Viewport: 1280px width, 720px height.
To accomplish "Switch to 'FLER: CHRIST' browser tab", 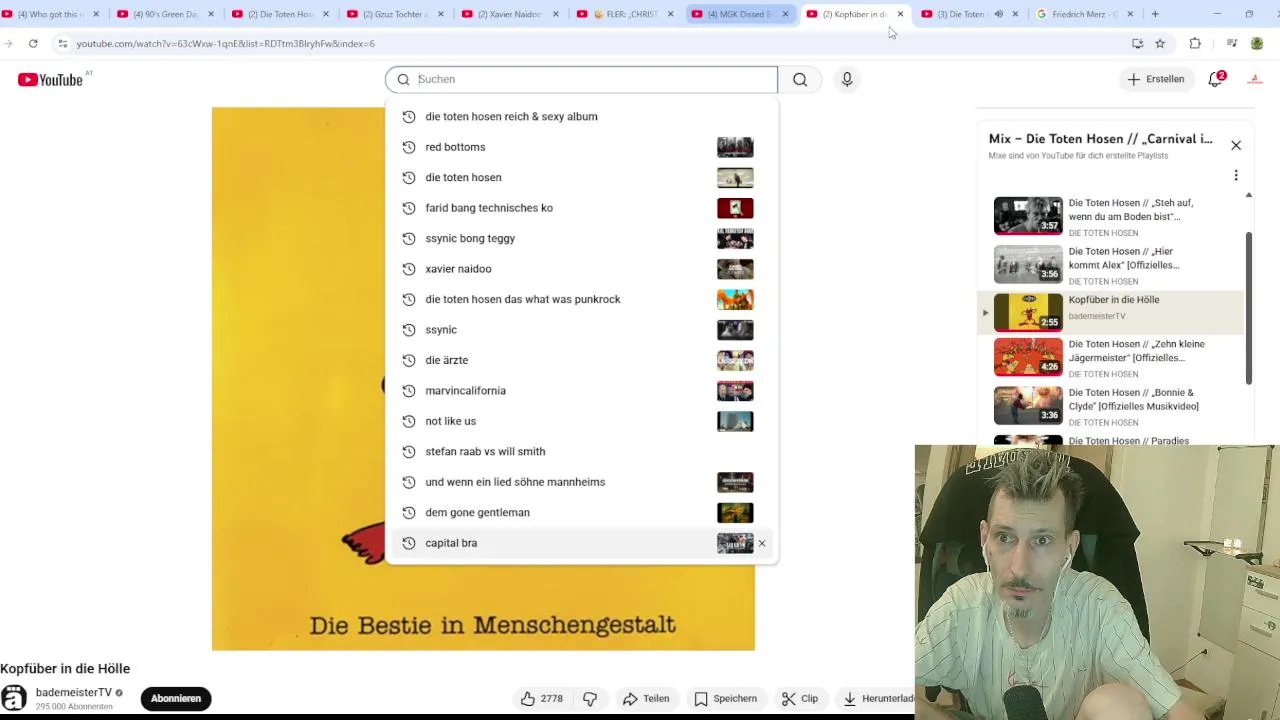I will (x=625, y=14).
